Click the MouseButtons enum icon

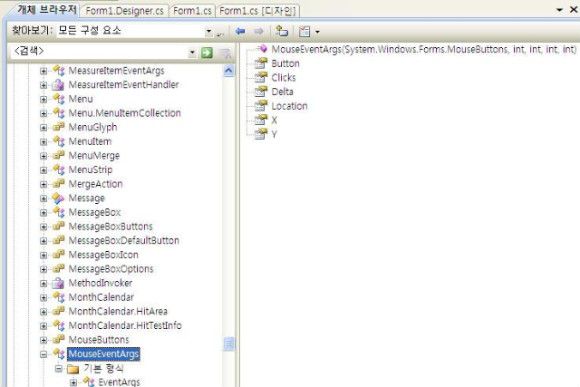click(x=58, y=339)
